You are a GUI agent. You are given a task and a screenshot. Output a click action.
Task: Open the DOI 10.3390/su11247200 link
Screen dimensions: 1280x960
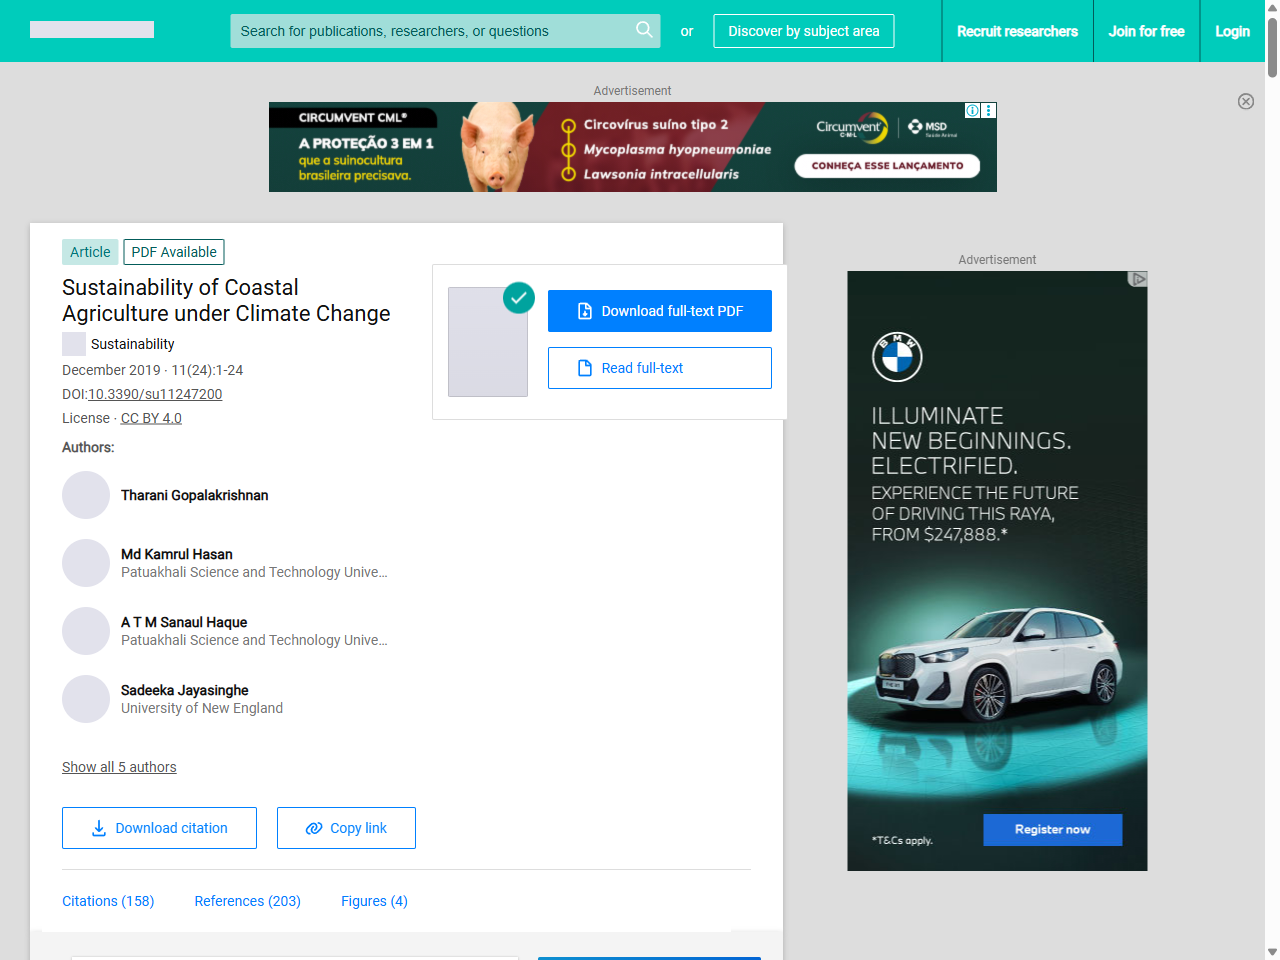tap(155, 394)
